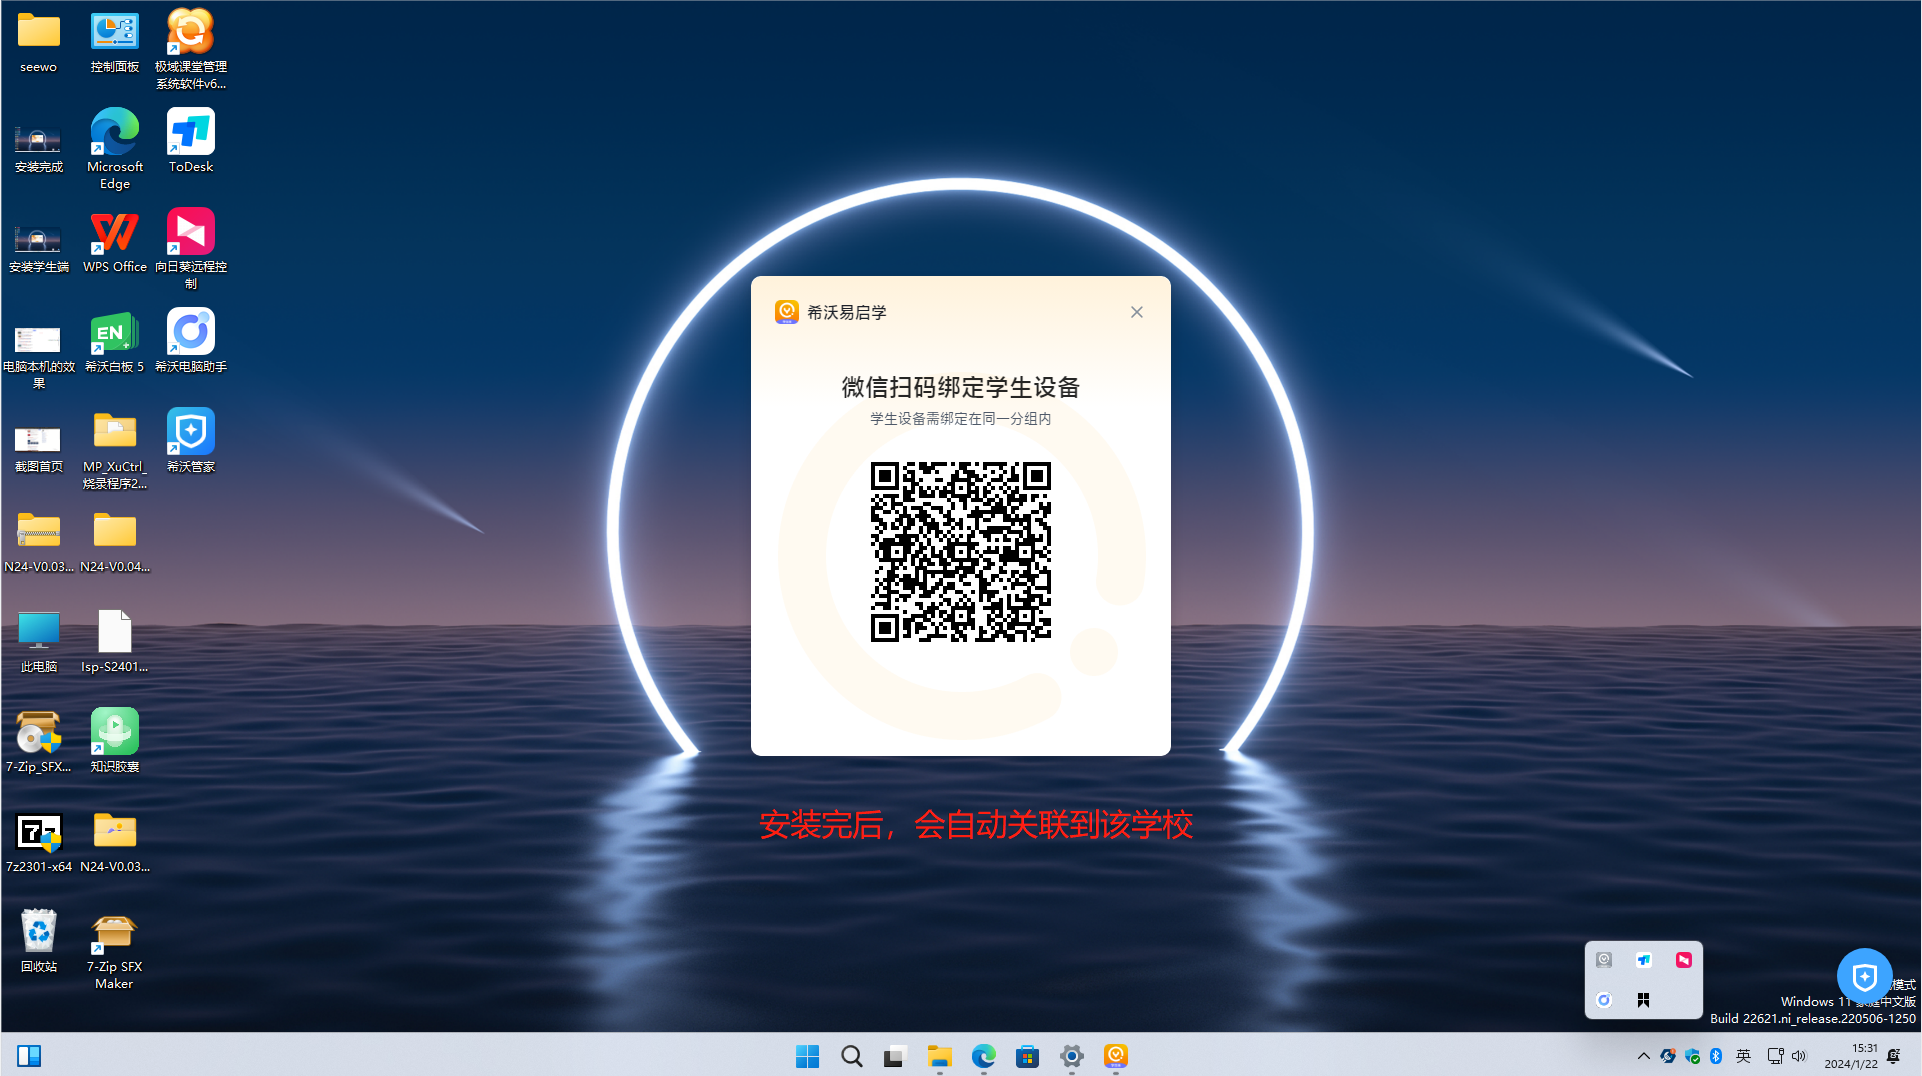Close the 希沃易启学 QR code dialog

pos(1137,312)
